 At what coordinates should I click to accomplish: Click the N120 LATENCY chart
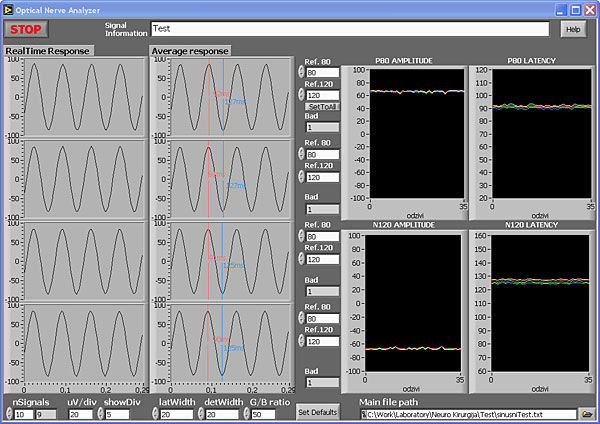540,303
